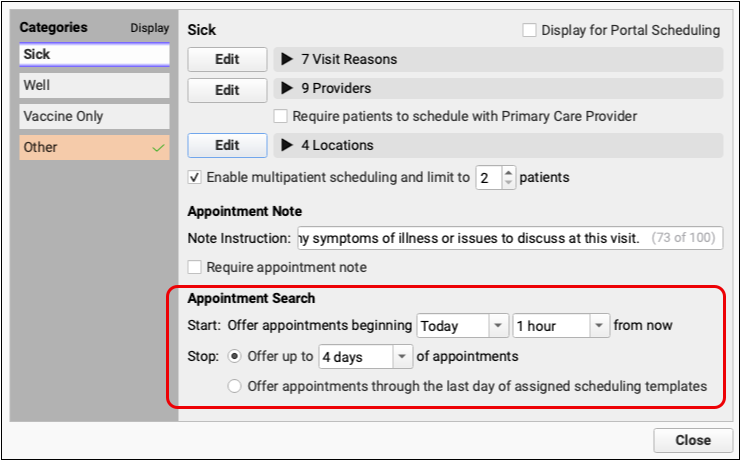740x460 pixels.
Task: Select Offer through last day of templates option
Action: [x=235, y=386]
